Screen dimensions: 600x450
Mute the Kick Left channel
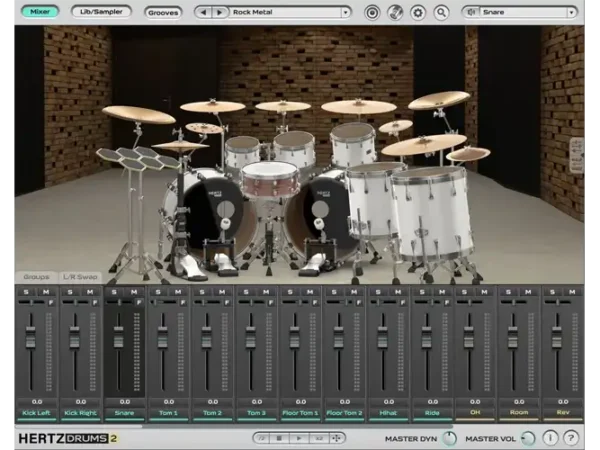[x=46, y=292]
